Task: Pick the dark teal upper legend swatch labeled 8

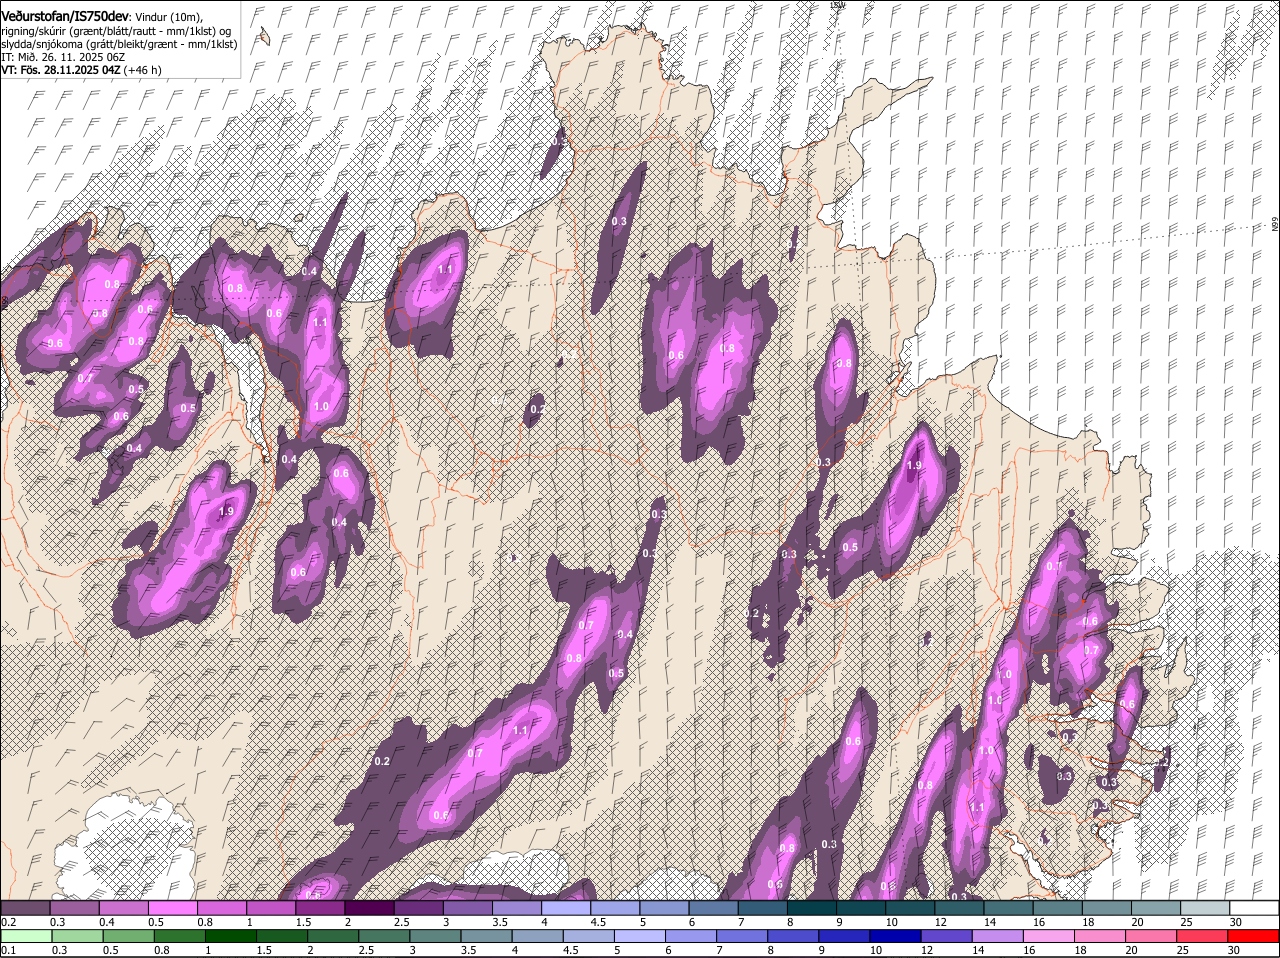Action: pos(812,907)
